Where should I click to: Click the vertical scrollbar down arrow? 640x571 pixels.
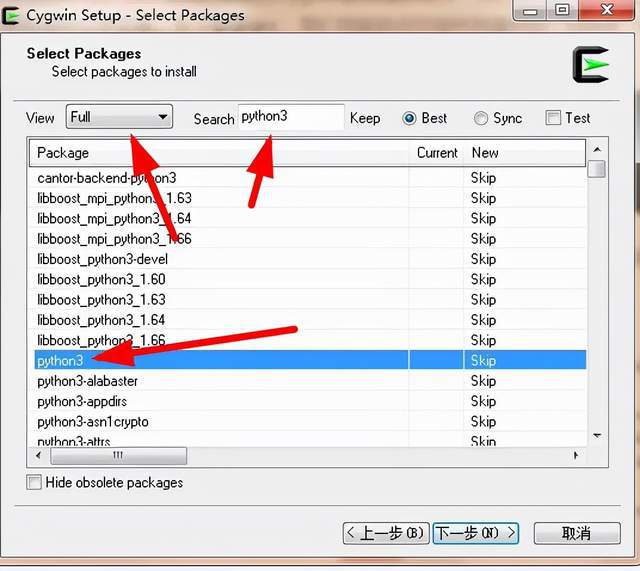click(x=597, y=435)
